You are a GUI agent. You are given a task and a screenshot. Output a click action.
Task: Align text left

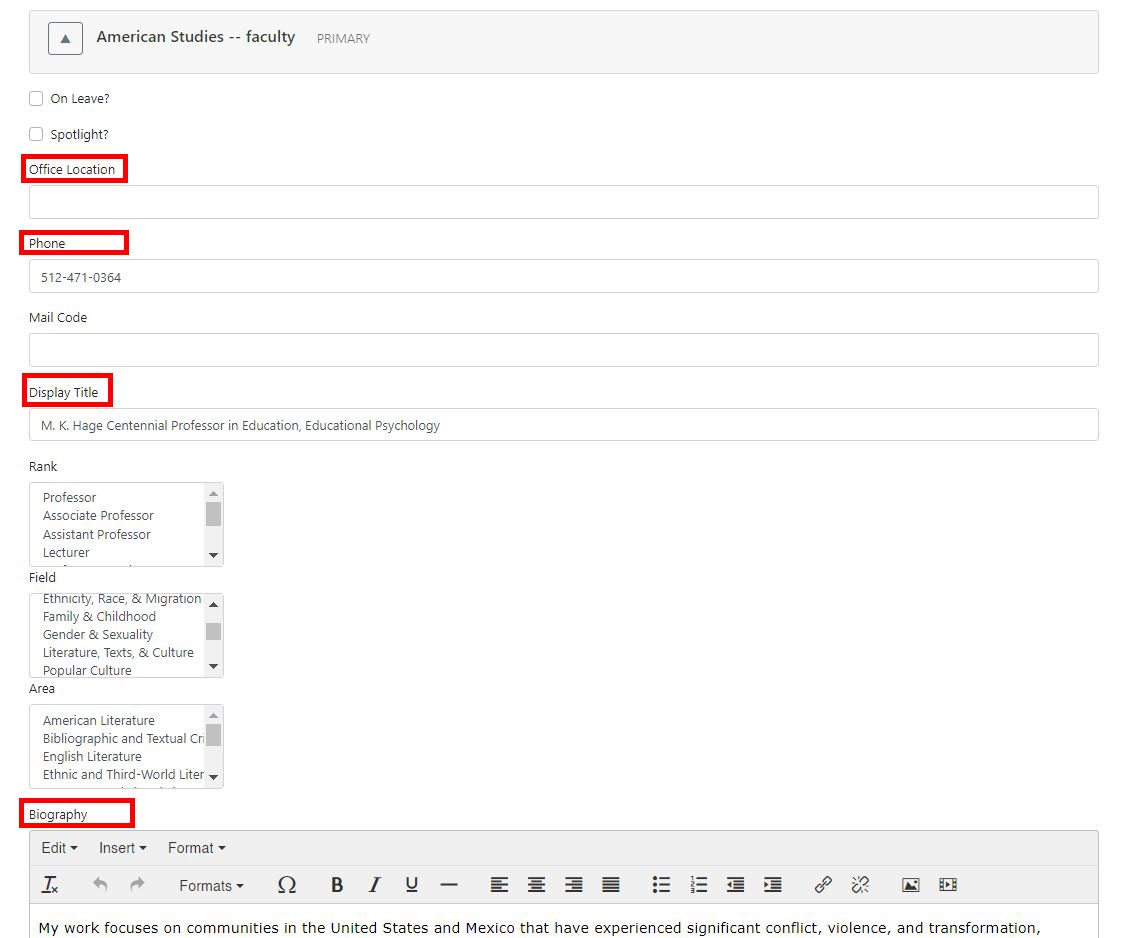[499, 885]
